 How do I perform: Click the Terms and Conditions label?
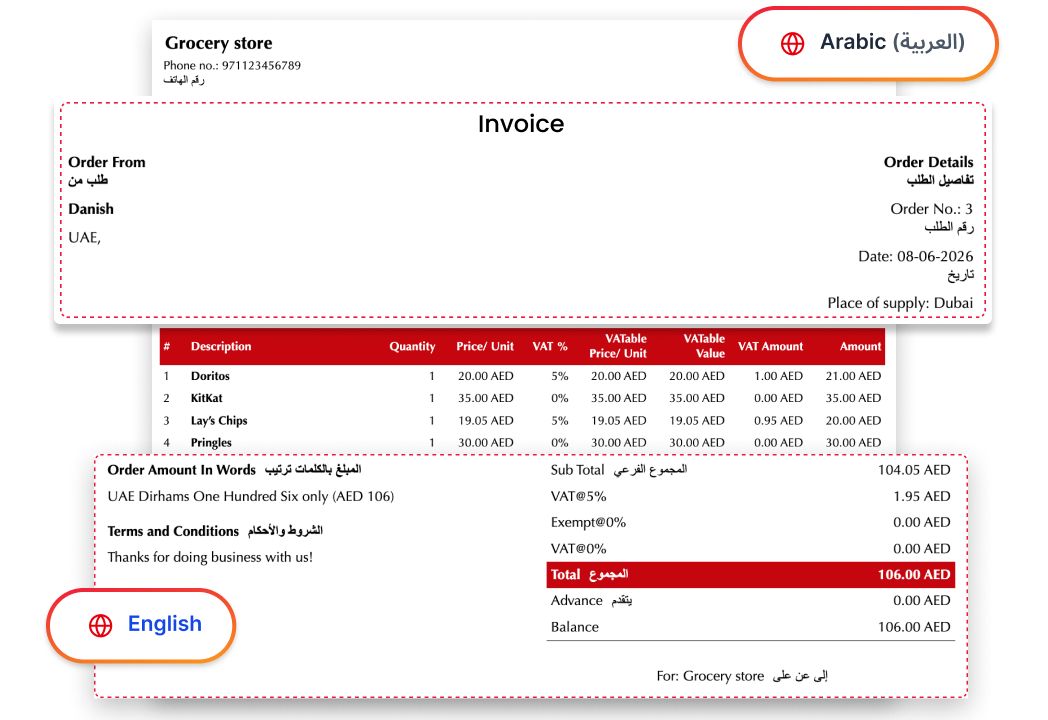173,531
